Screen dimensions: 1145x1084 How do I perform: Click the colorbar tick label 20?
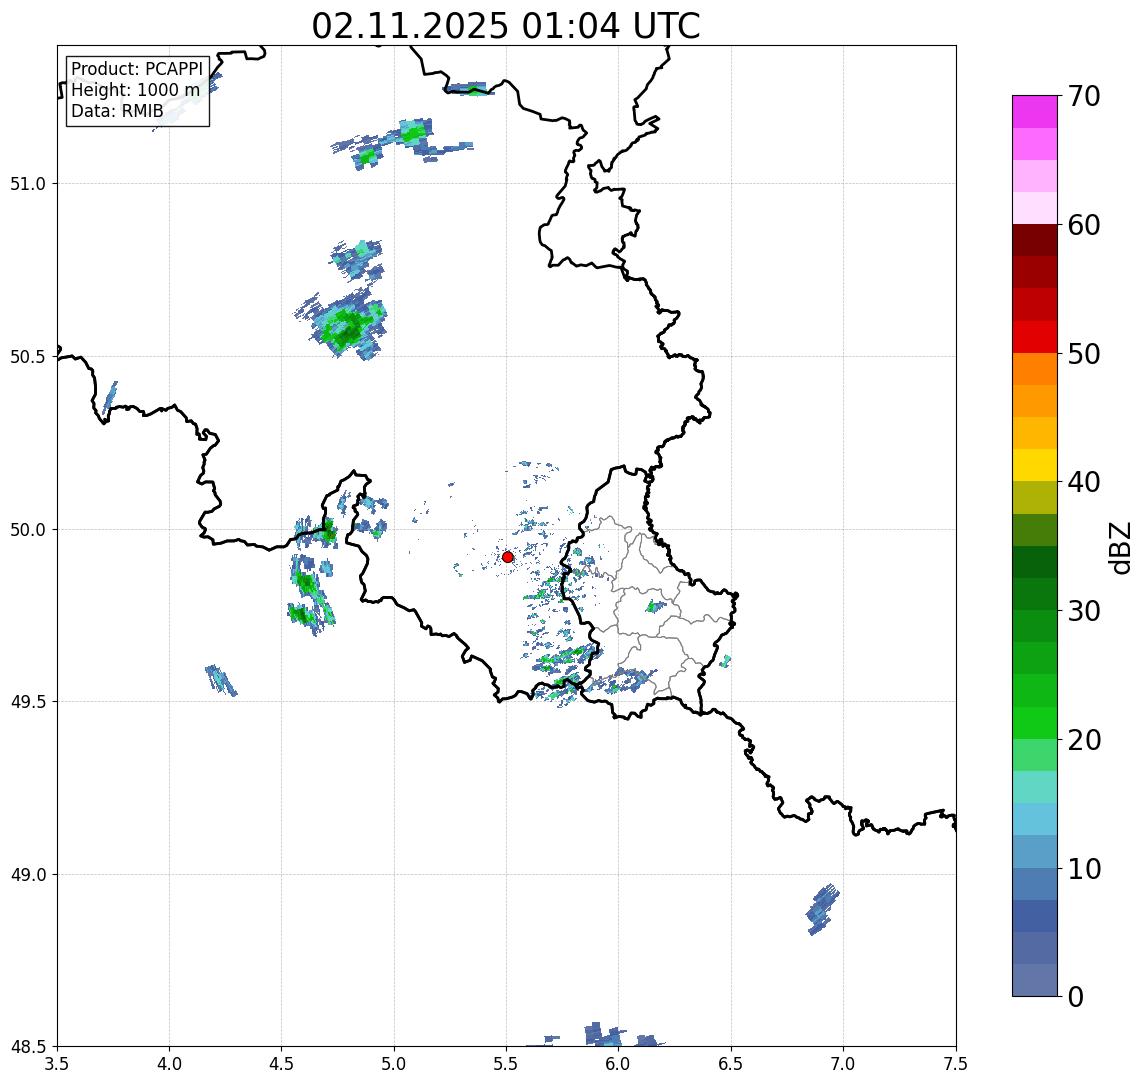[1084, 740]
